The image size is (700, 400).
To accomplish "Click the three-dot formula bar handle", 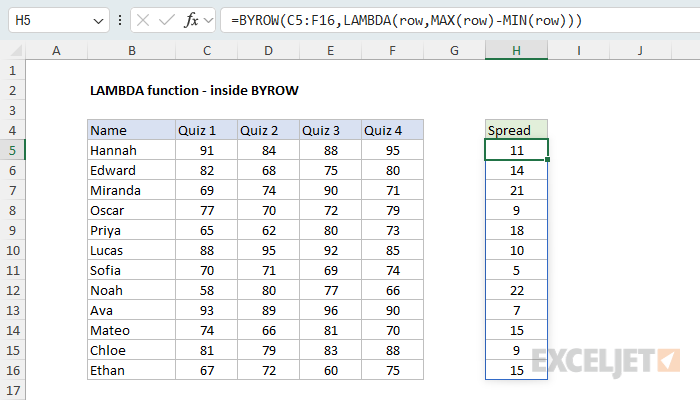I will [120, 20].
